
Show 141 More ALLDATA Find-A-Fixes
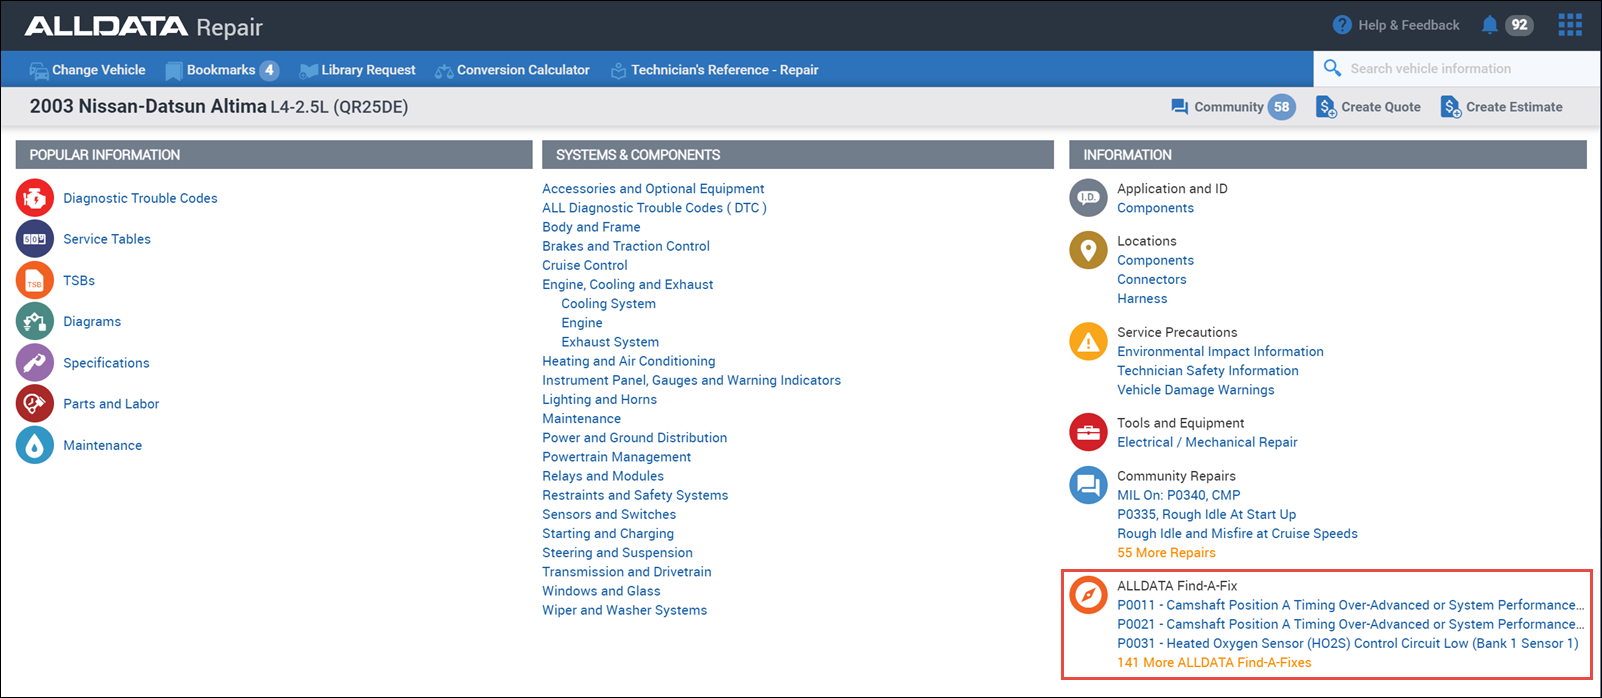pyautogui.click(x=1214, y=663)
